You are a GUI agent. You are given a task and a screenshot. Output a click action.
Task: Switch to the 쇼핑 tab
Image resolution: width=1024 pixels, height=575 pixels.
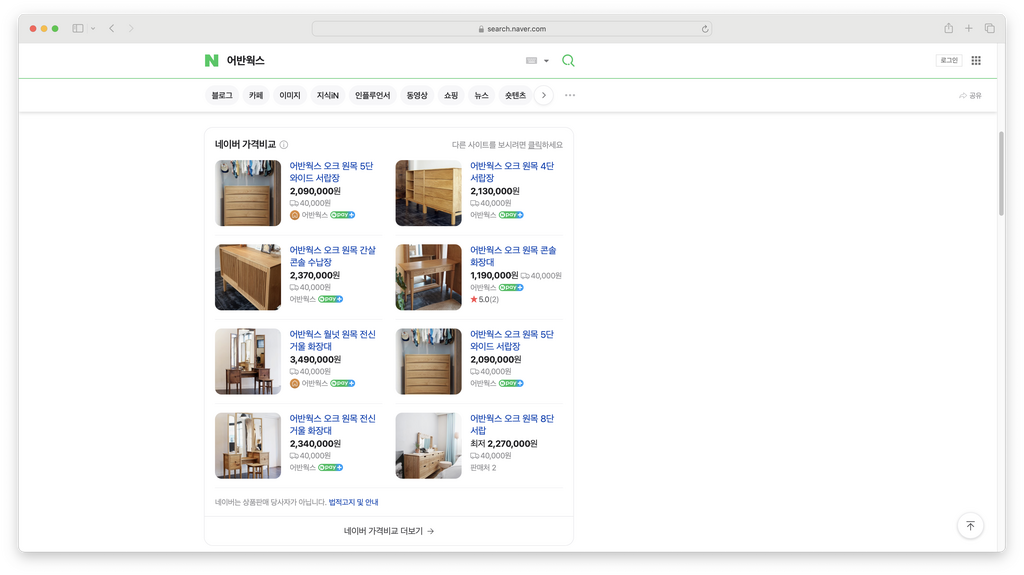pos(451,95)
